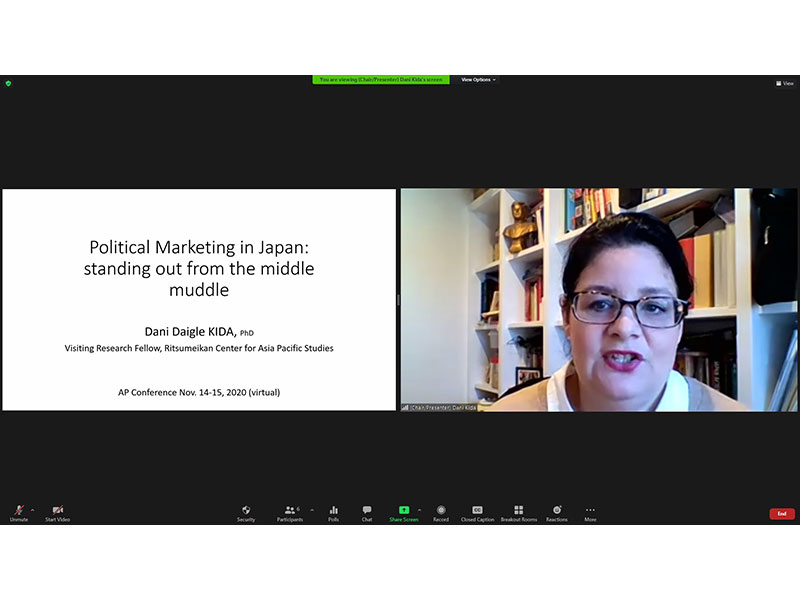Click the View button at top right
The image size is (800, 600).
pyautogui.click(x=785, y=83)
